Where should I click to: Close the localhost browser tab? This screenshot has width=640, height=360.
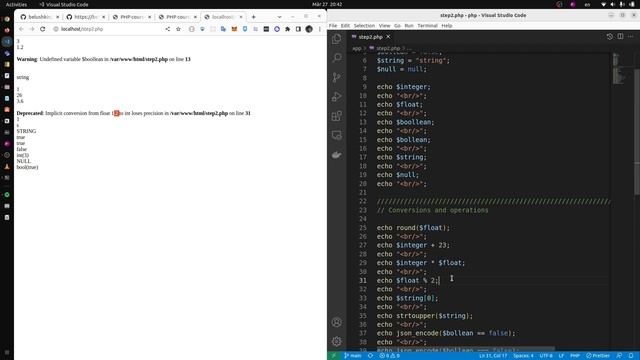coord(241,17)
